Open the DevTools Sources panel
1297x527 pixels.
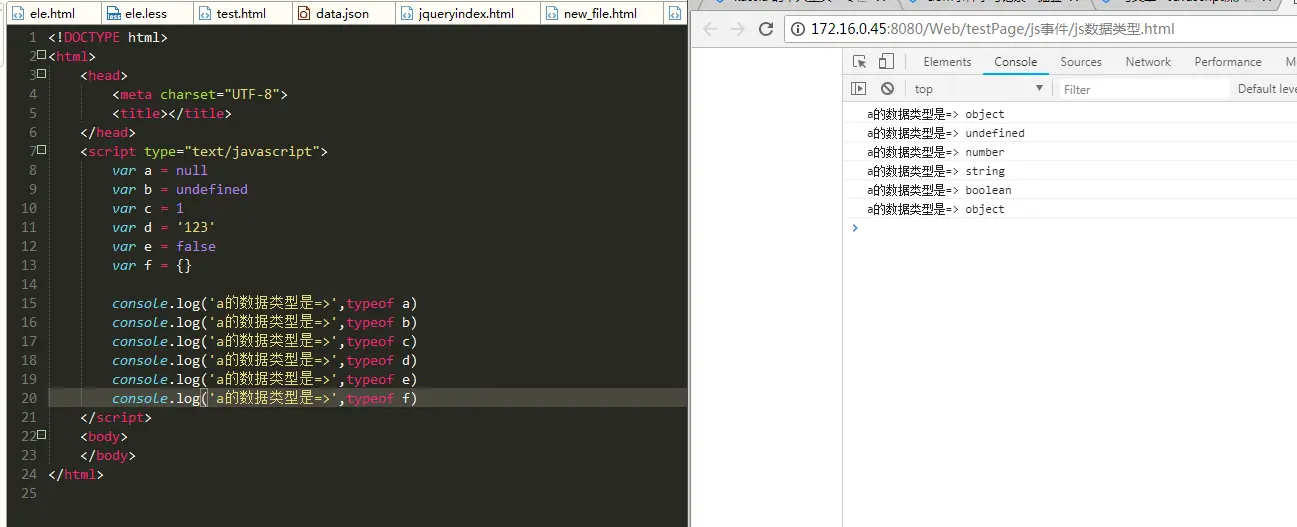1081,62
